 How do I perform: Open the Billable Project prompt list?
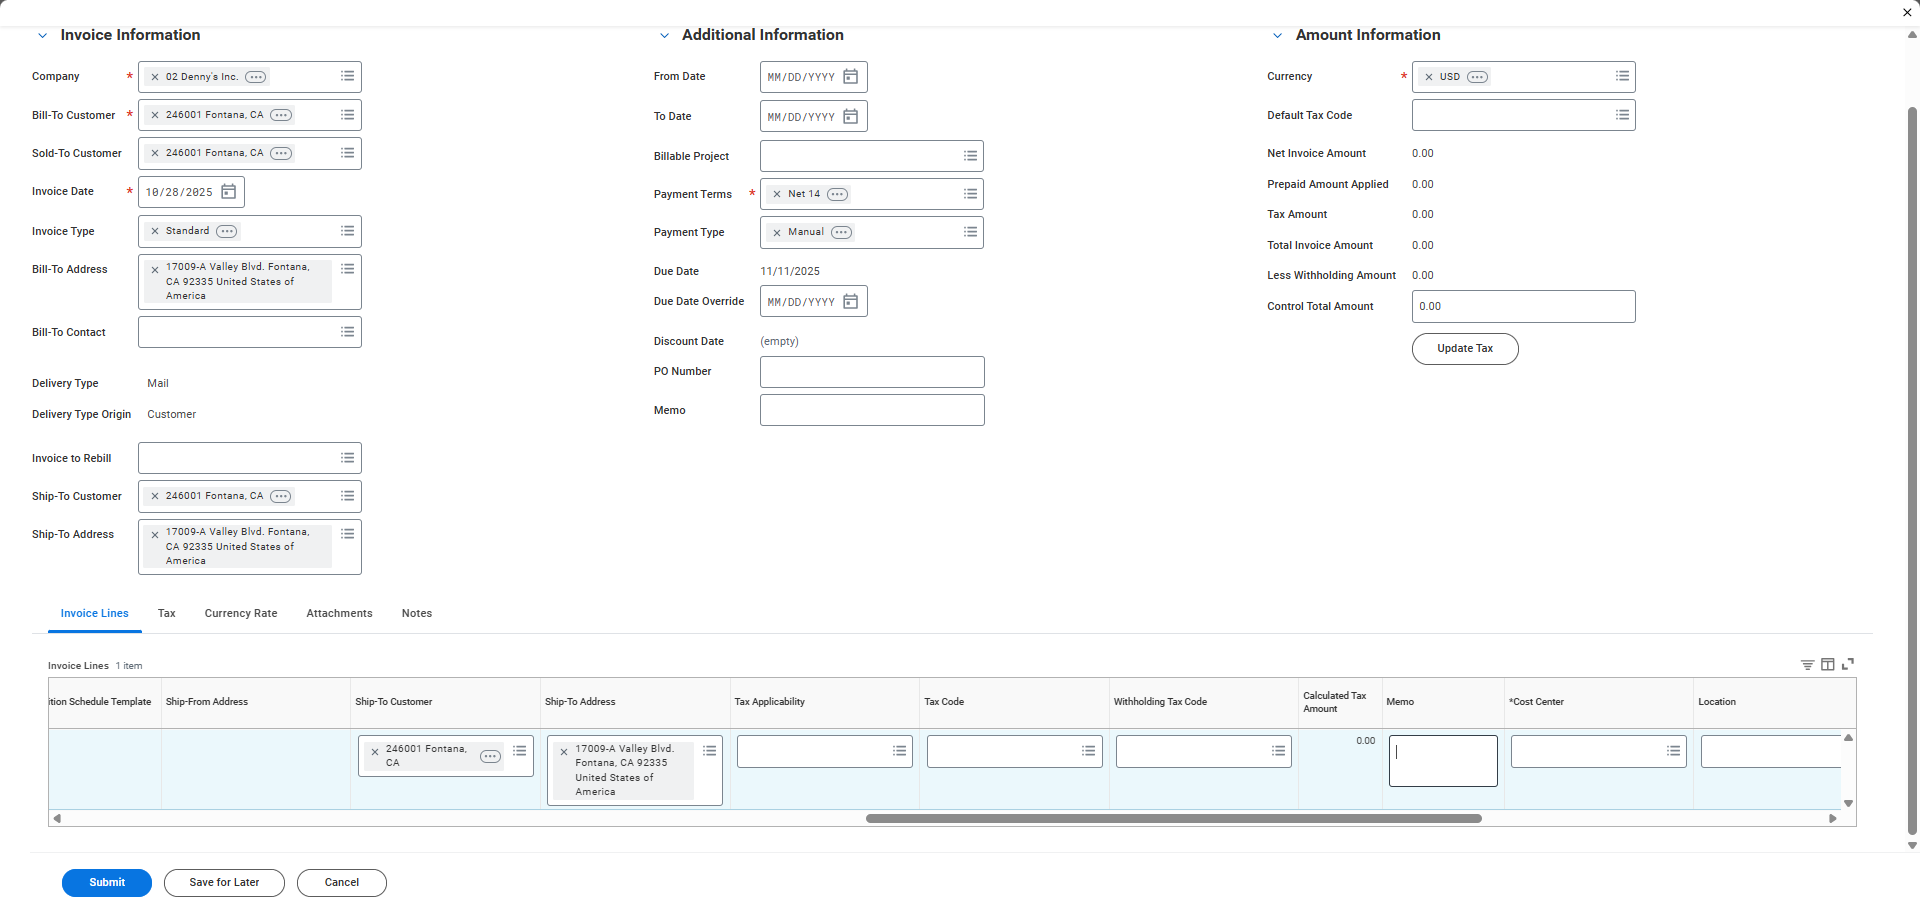point(970,156)
